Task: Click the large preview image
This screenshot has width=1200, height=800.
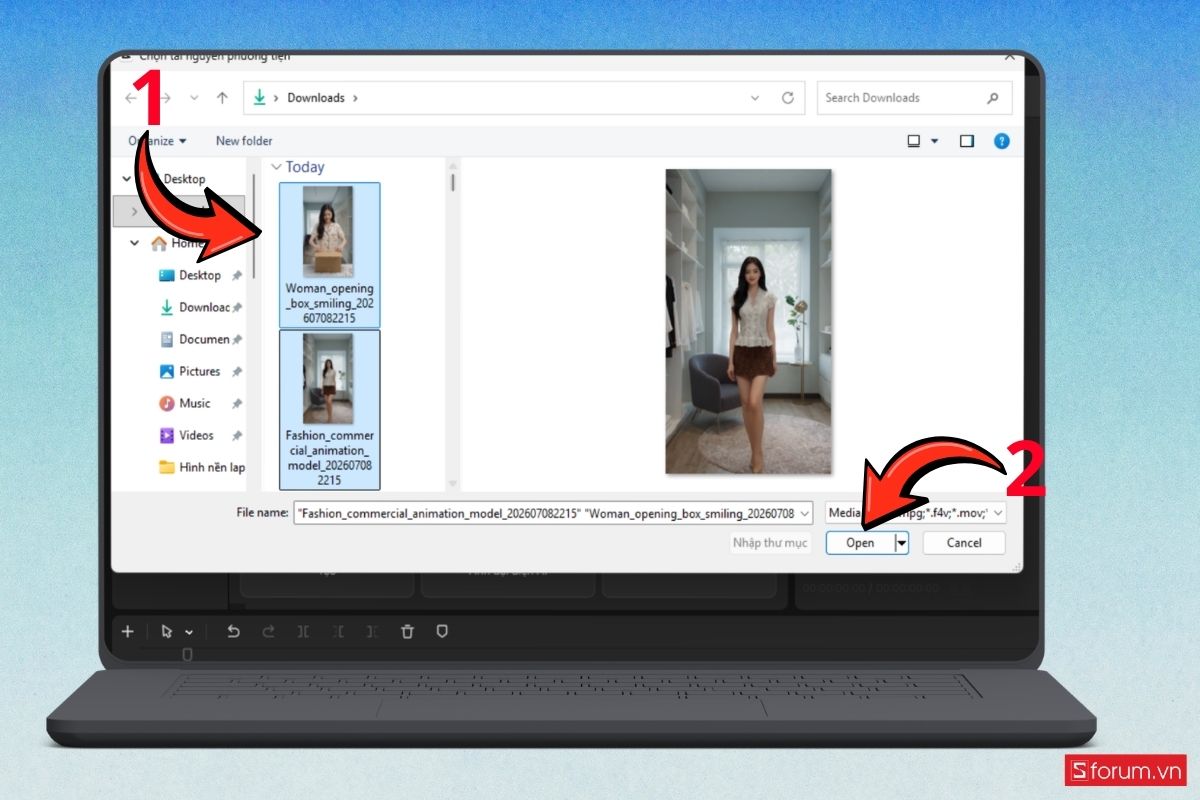Action: coord(748,321)
